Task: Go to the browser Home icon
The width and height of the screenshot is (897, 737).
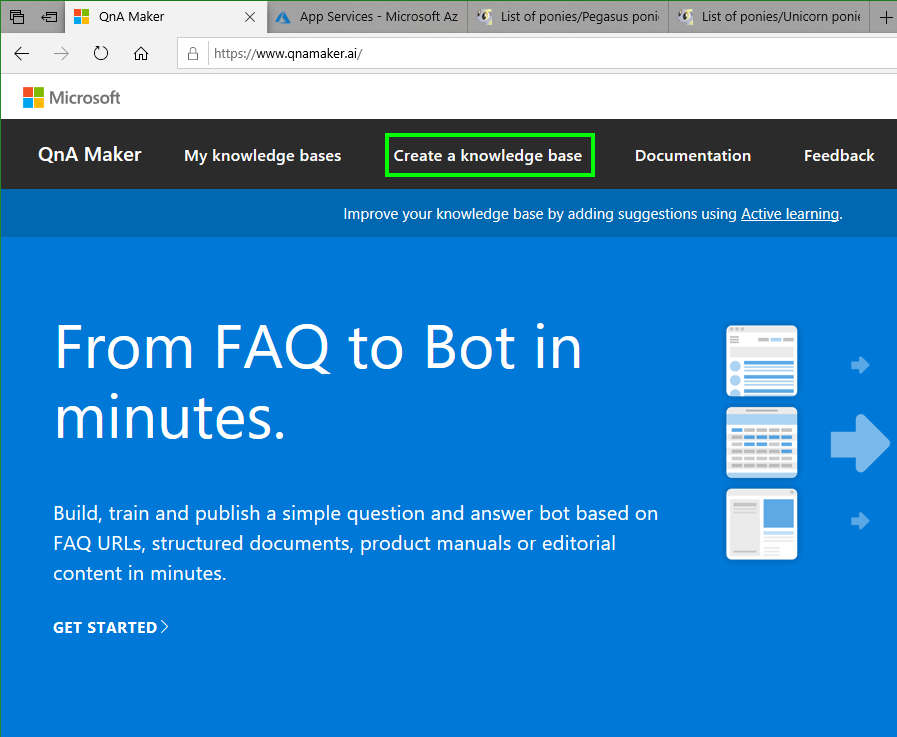Action: (x=141, y=54)
